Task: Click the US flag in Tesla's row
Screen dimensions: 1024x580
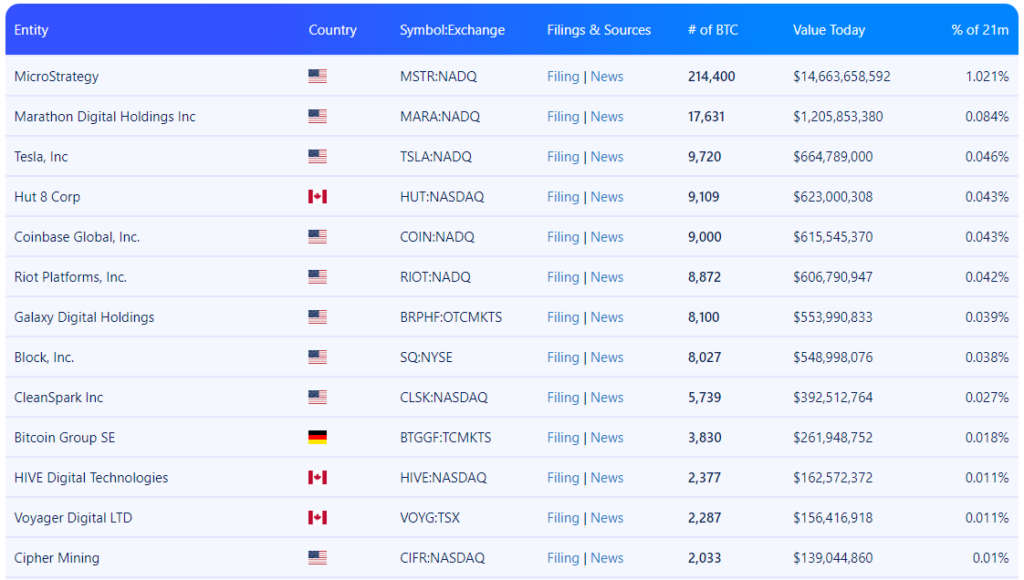Action: pyautogui.click(x=317, y=157)
